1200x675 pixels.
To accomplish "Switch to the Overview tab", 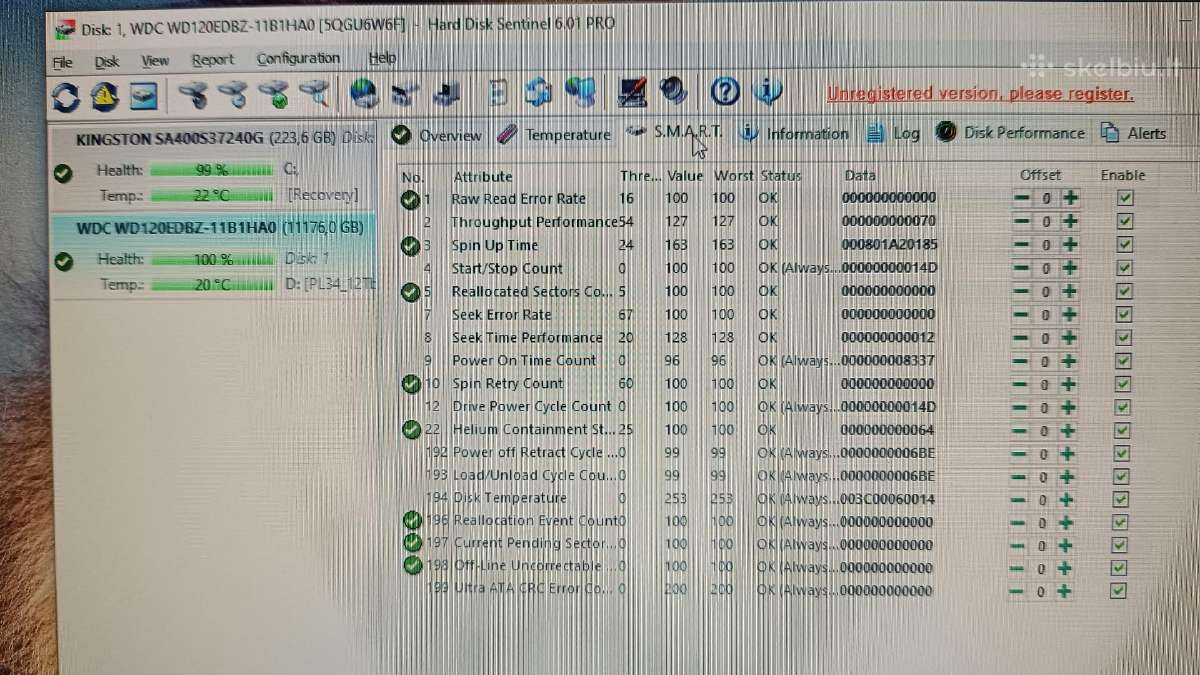I will (x=437, y=135).
